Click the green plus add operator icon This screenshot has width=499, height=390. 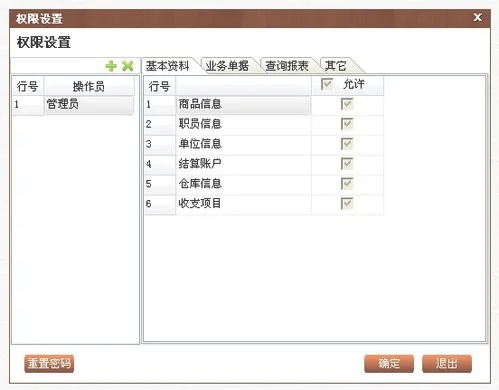[111, 66]
